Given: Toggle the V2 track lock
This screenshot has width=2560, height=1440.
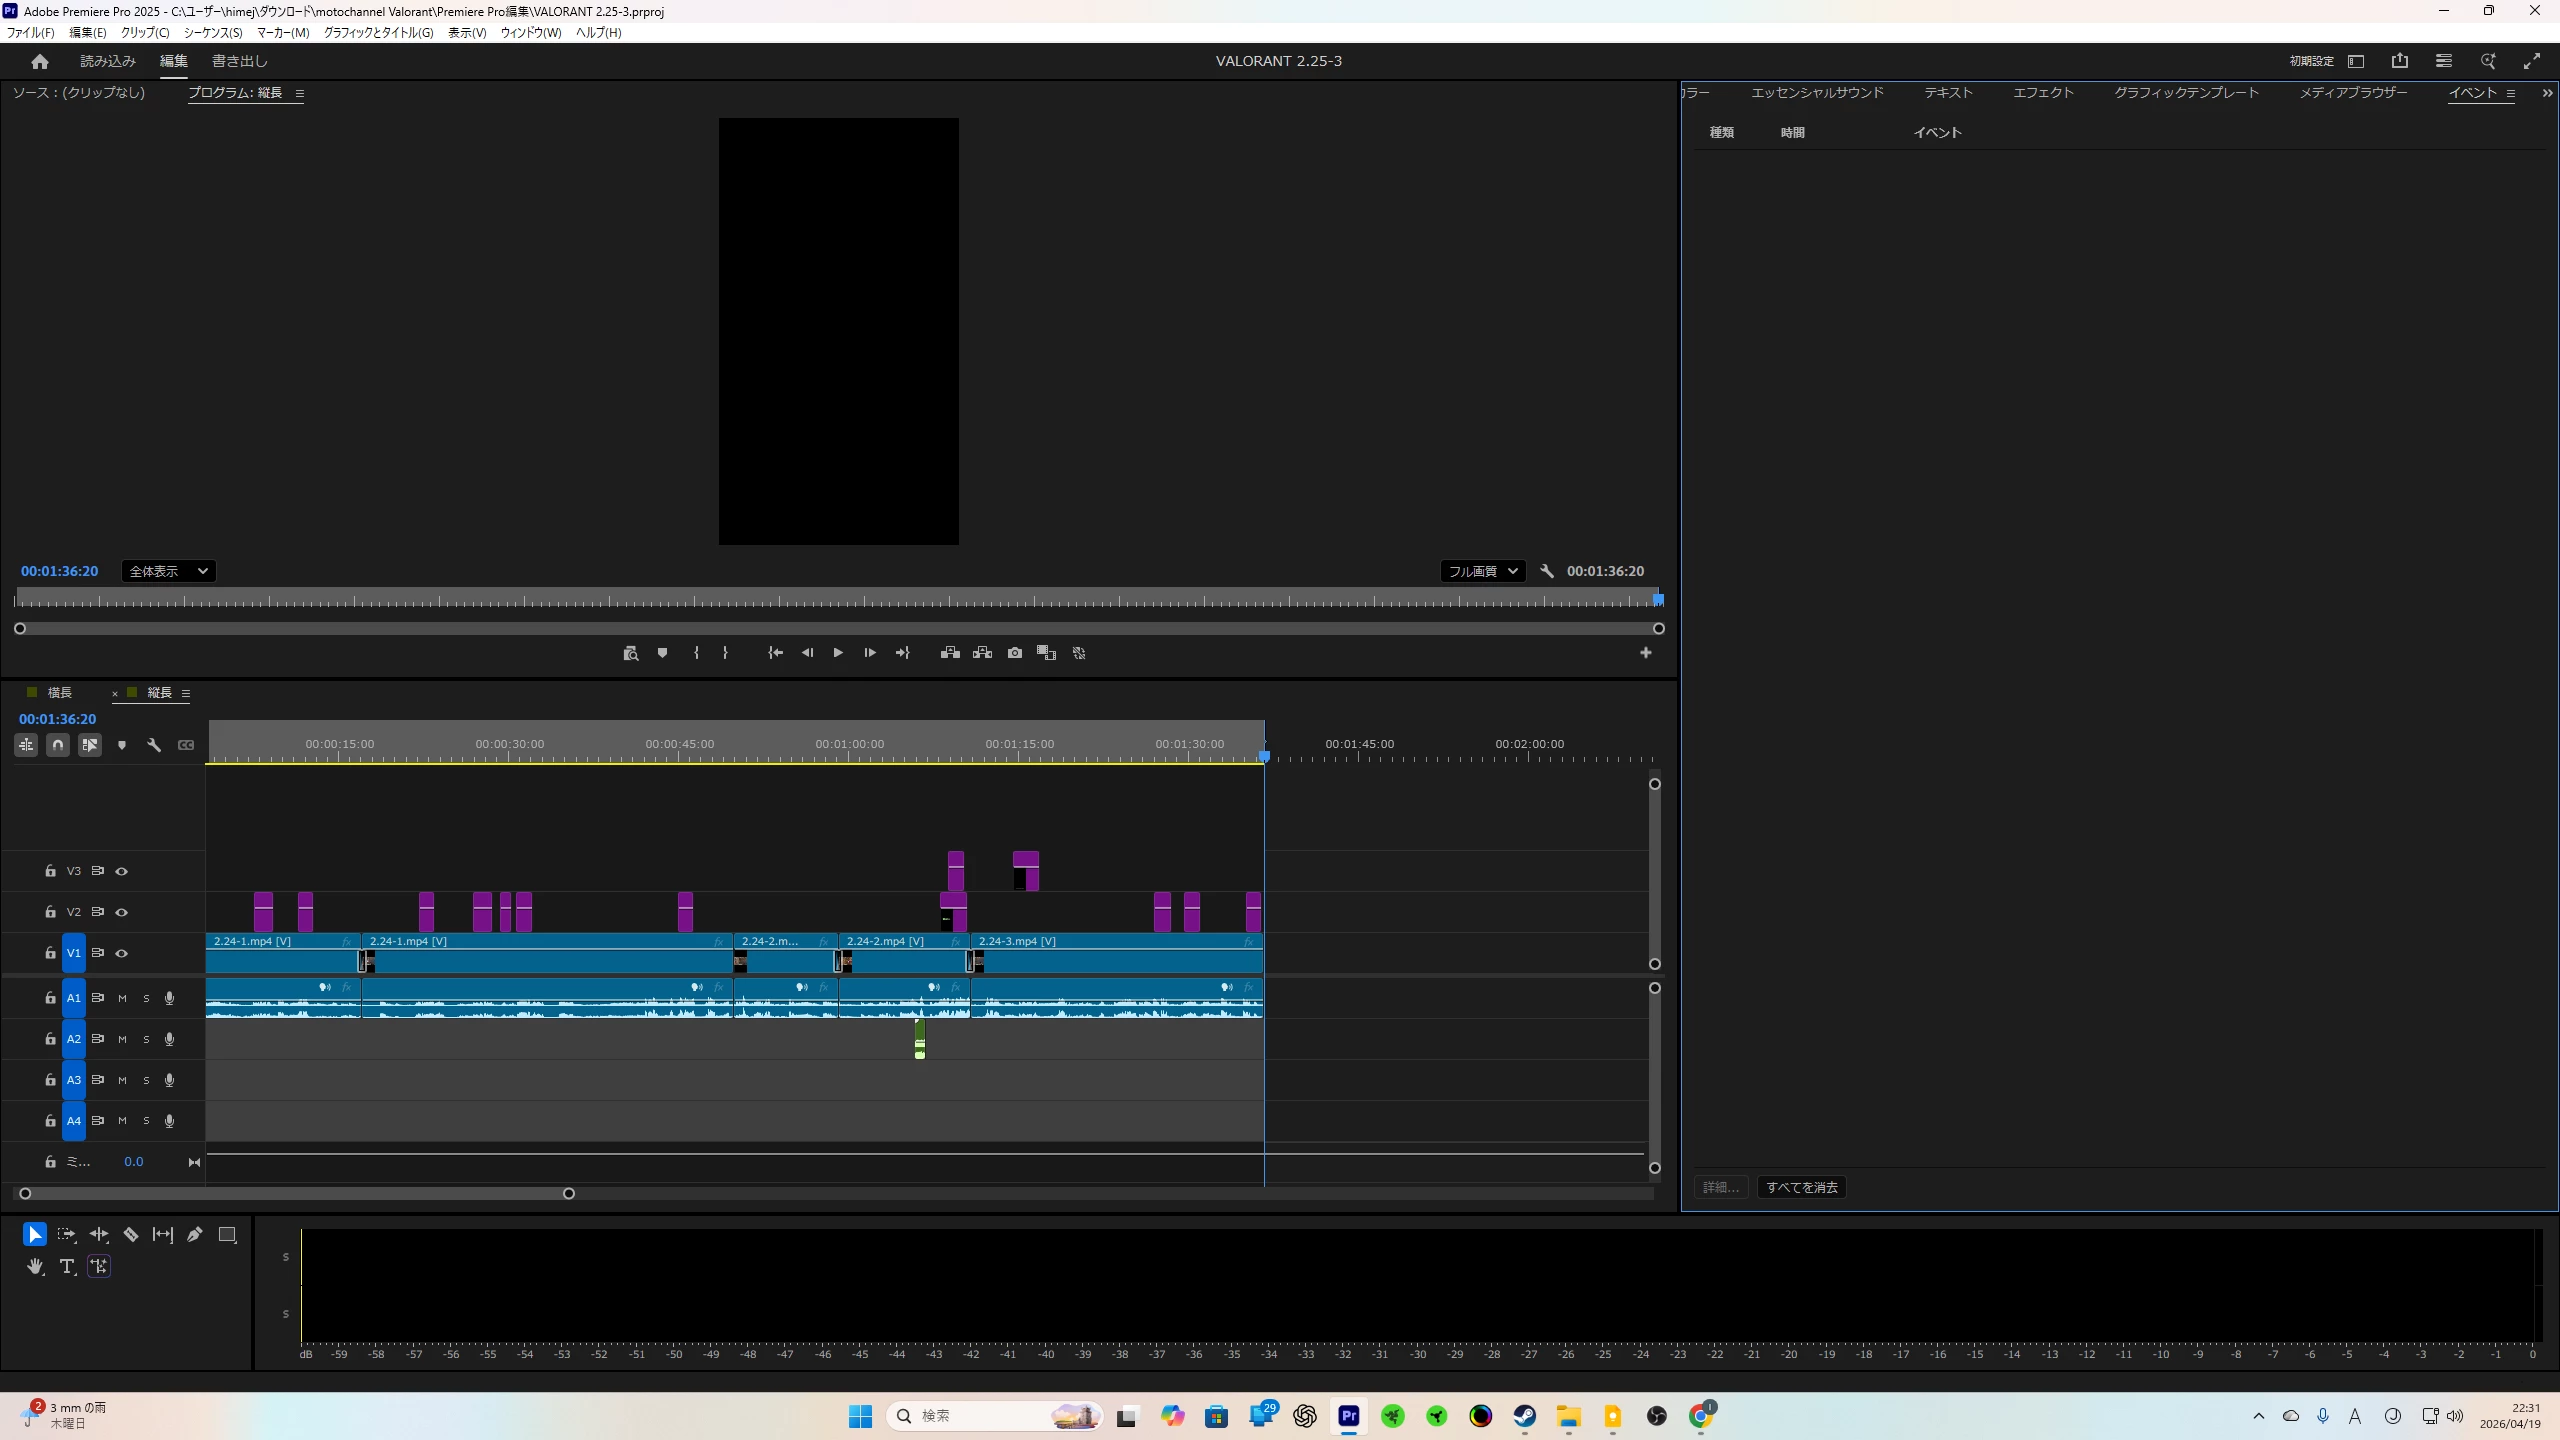Looking at the screenshot, I should tap(50, 912).
